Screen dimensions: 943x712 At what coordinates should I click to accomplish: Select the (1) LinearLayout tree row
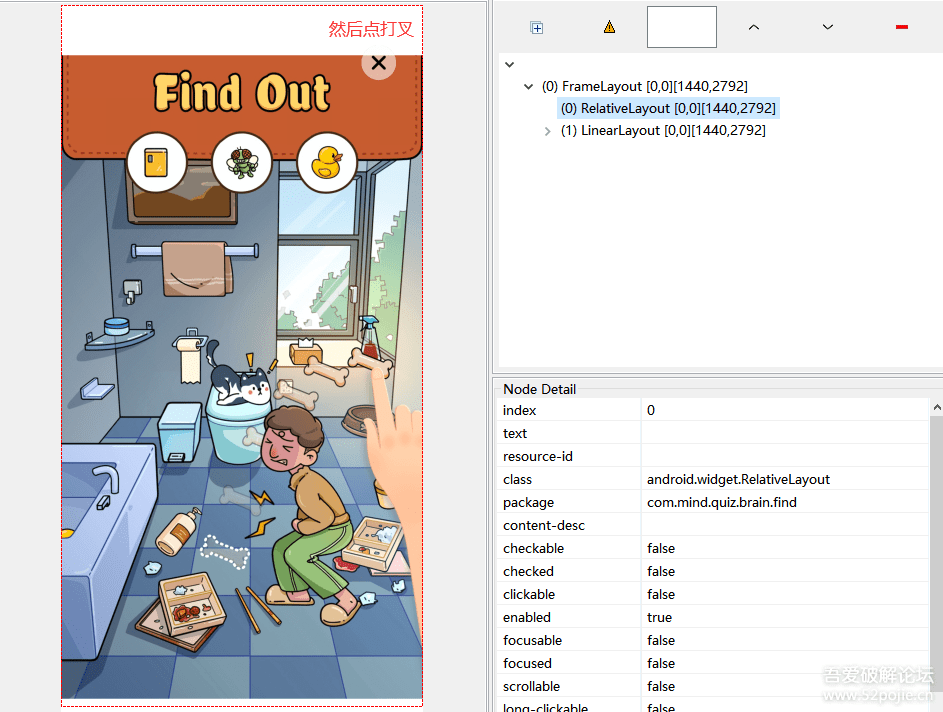pyautogui.click(x=663, y=130)
